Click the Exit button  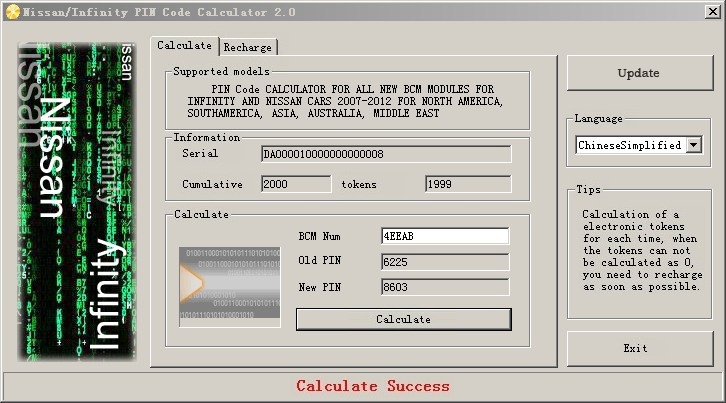pyautogui.click(x=639, y=348)
